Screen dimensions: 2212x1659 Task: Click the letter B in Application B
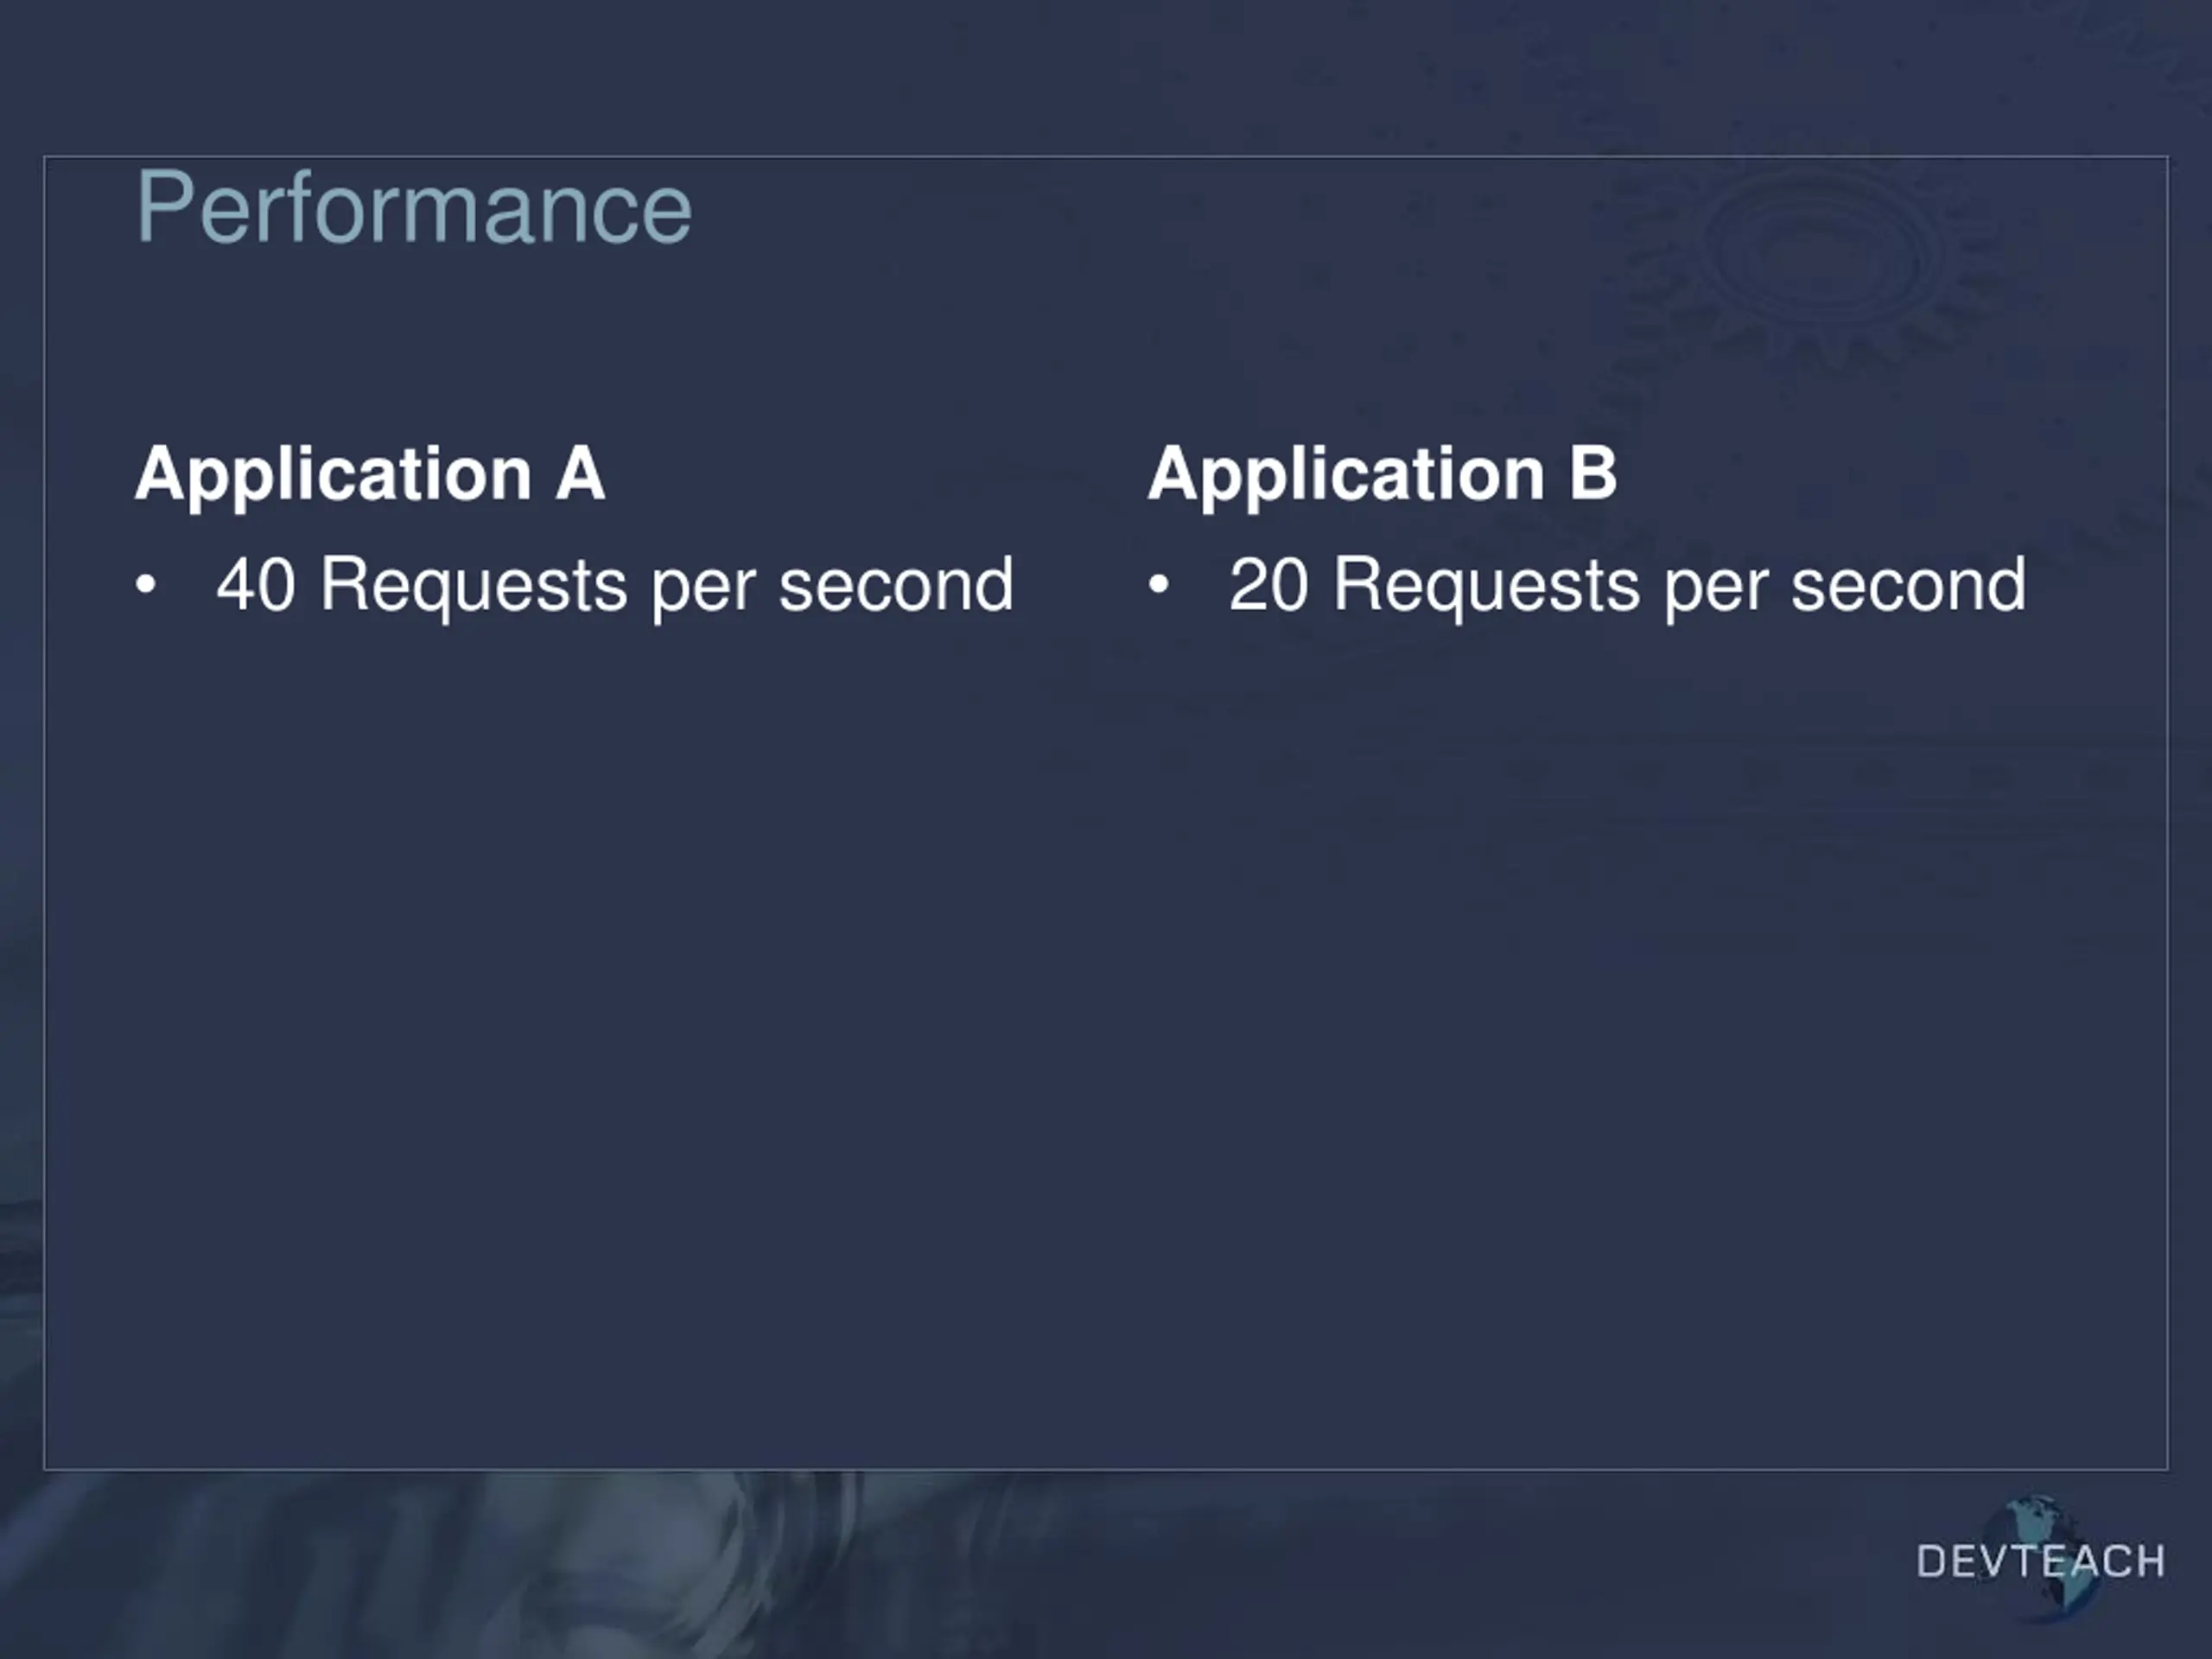click(x=1593, y=473)
